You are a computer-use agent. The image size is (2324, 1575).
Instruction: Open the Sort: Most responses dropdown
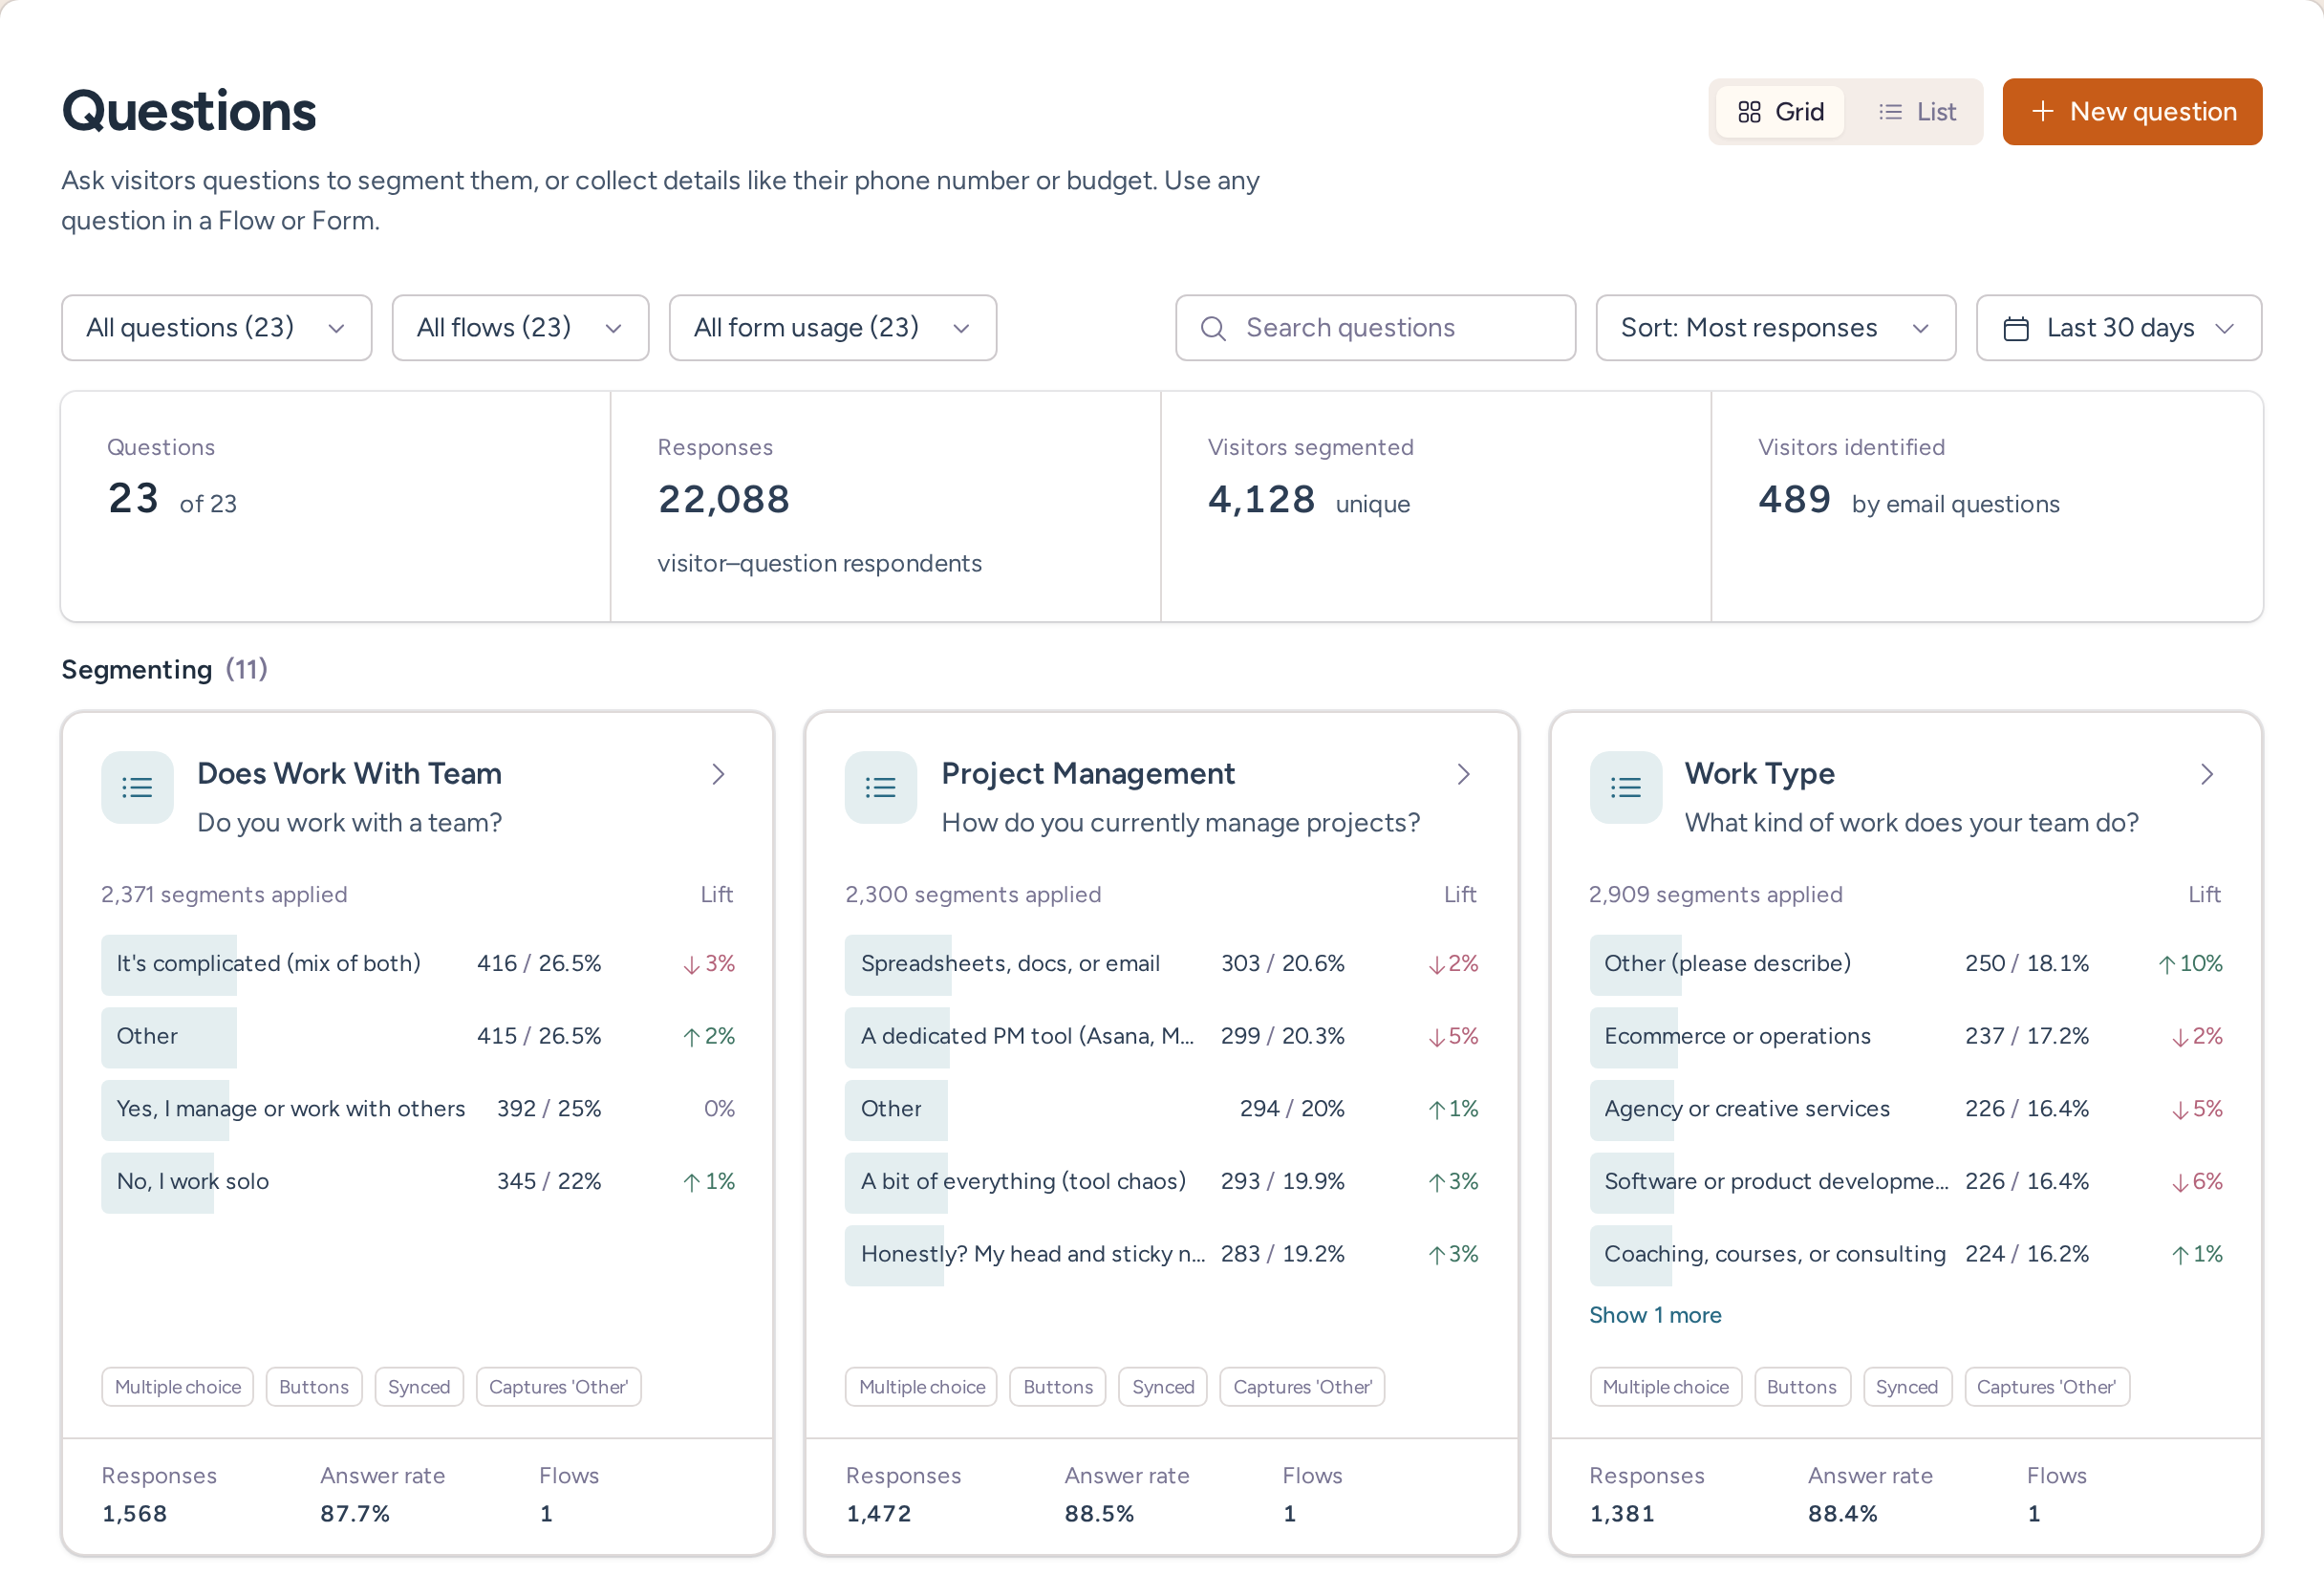coord(1775,328)
